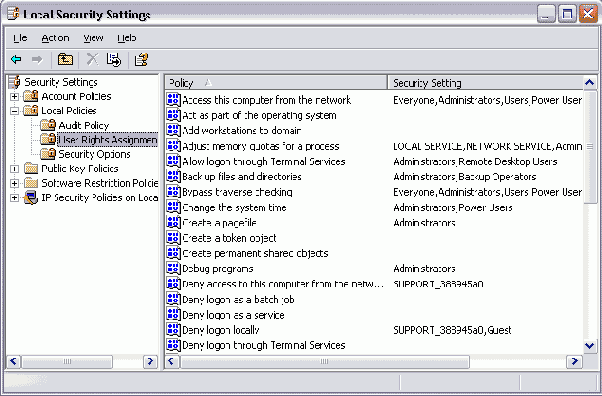Click the User Rights Assignment folder icon

[x=48, y=139]
